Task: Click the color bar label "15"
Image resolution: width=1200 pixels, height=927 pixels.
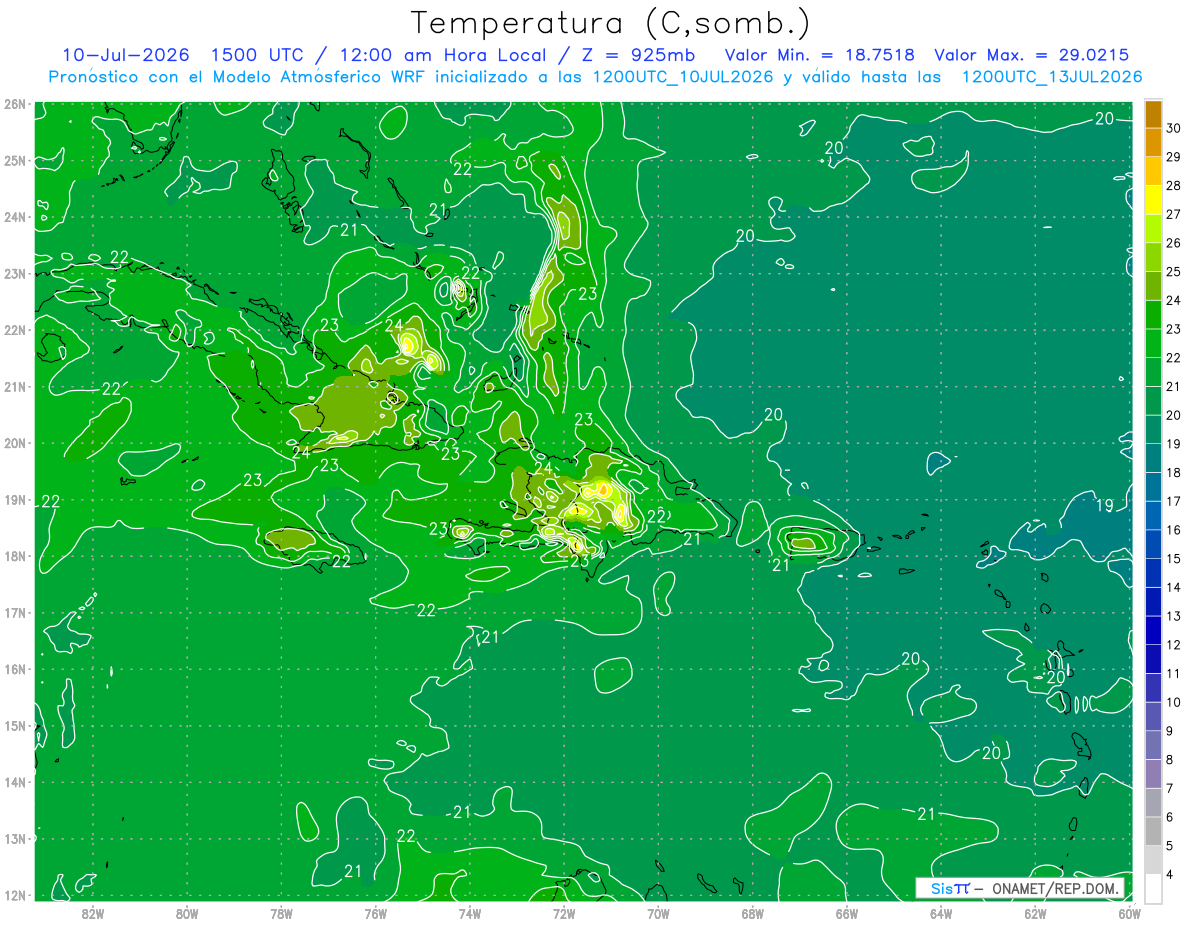Action: [1174, 559]
